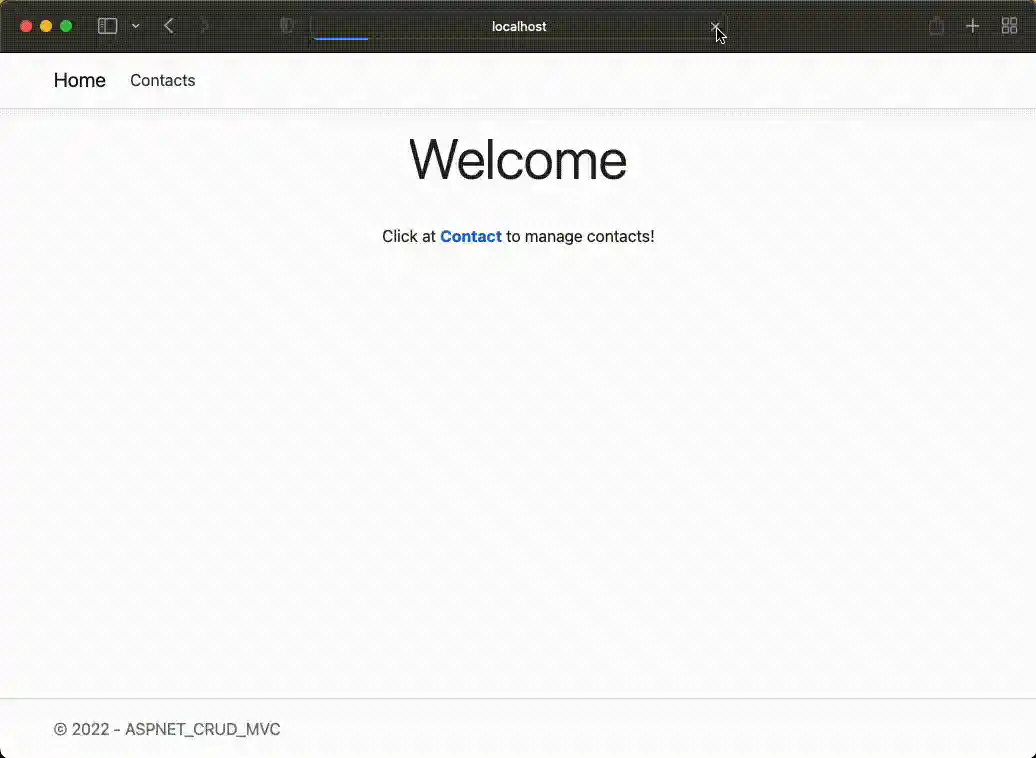Open the Share icon in toolbar
The height and width of the screenshot is (758, 1036).
(936, 26)
